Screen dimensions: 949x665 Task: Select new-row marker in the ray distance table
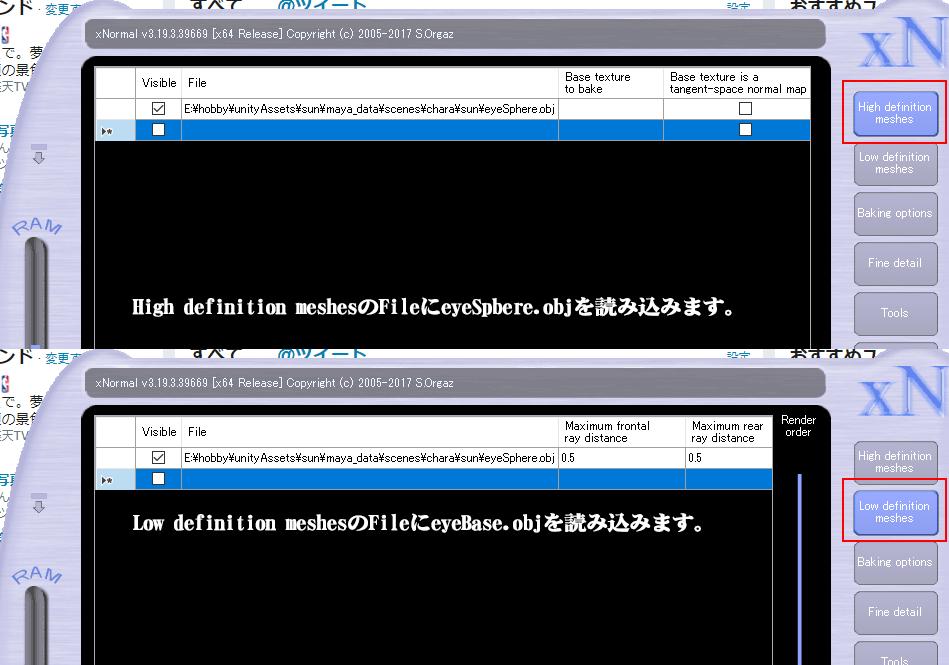point(115,479)
